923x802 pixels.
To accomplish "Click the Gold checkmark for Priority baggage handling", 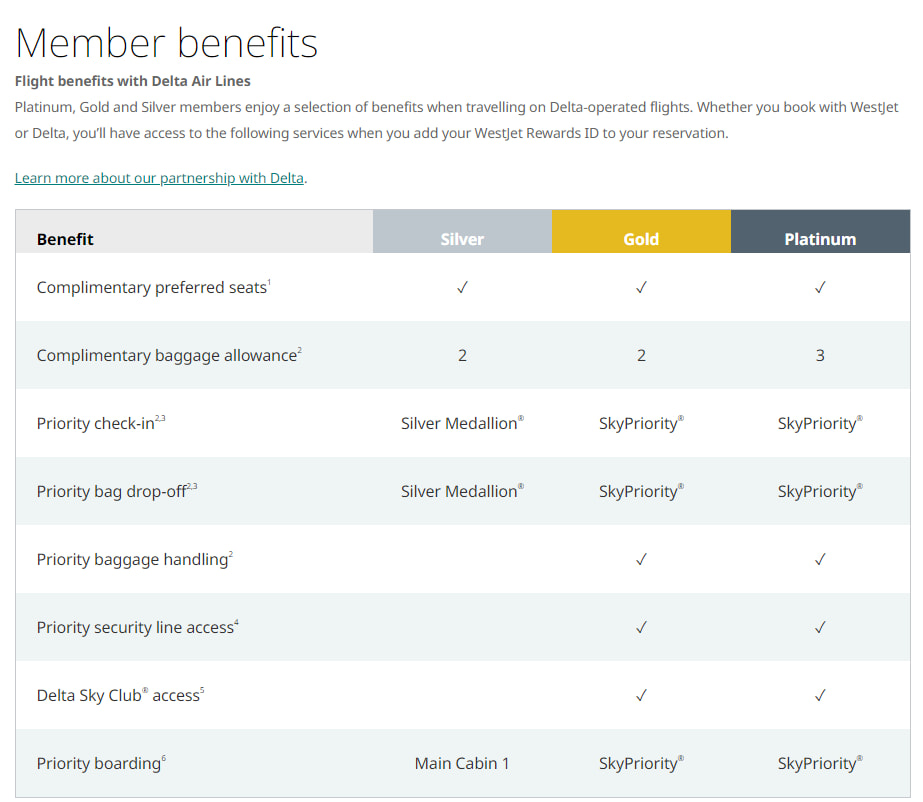I will tap(641, 559).
